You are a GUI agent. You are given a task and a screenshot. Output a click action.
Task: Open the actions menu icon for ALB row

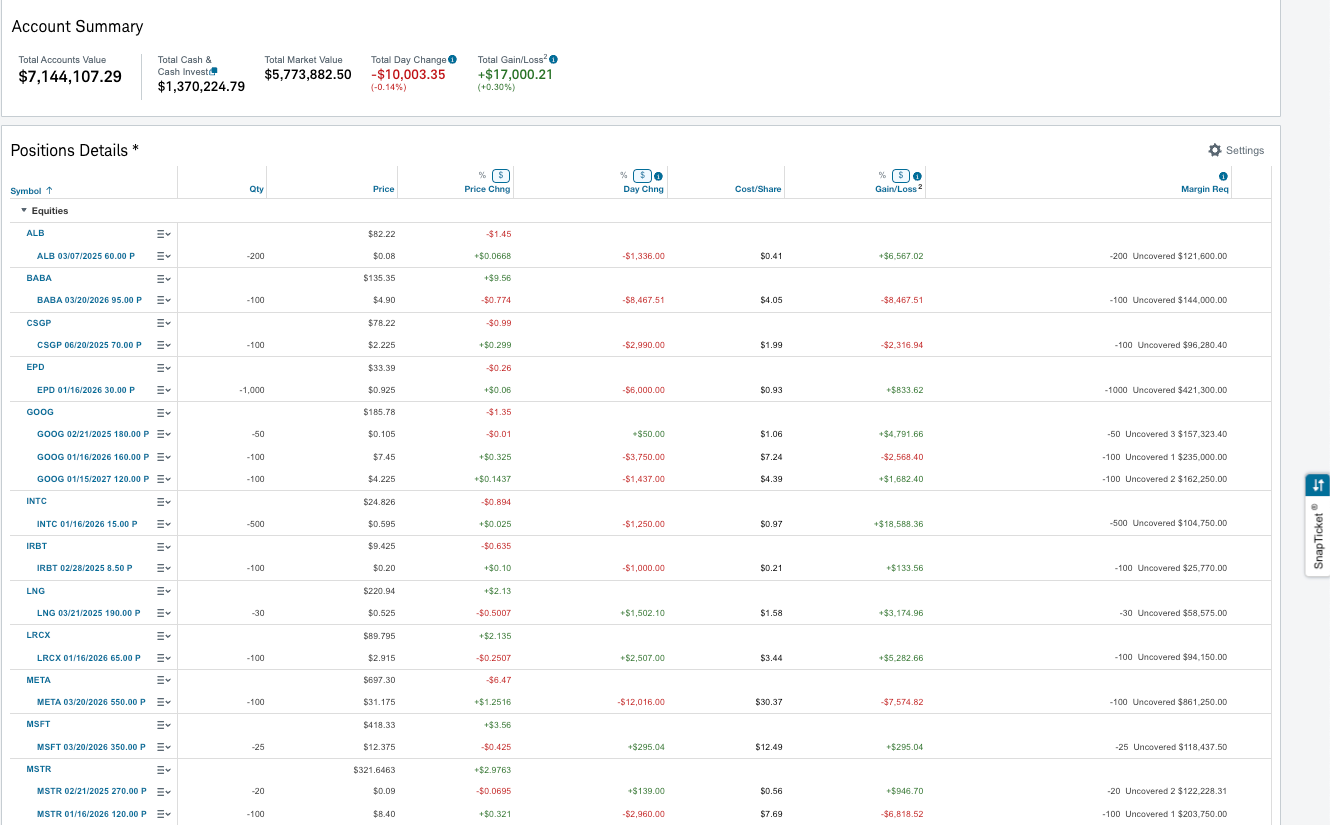coord(164,233)
